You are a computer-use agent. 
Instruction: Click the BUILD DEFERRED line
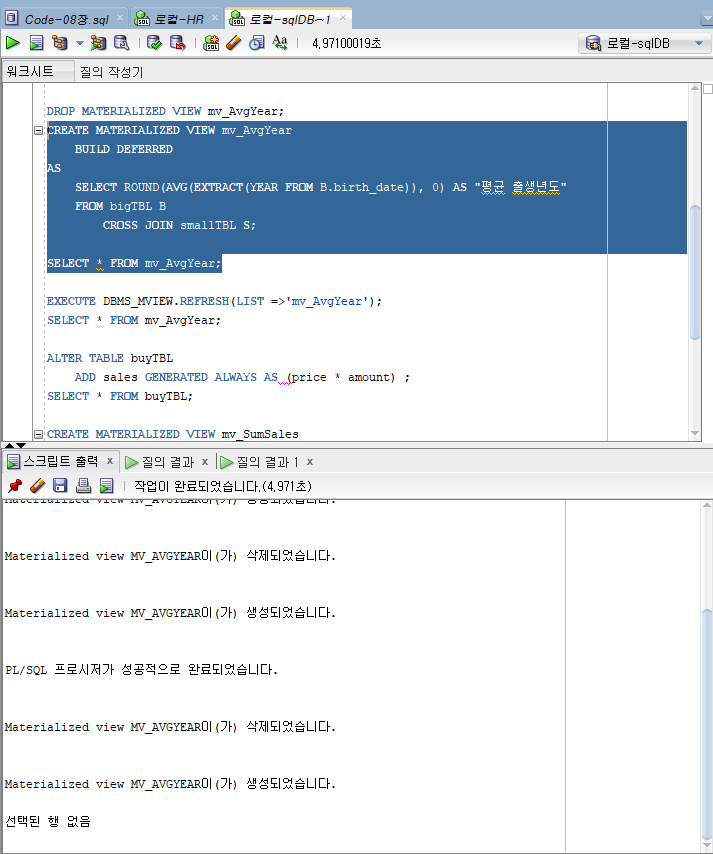[x=124, y=149]
